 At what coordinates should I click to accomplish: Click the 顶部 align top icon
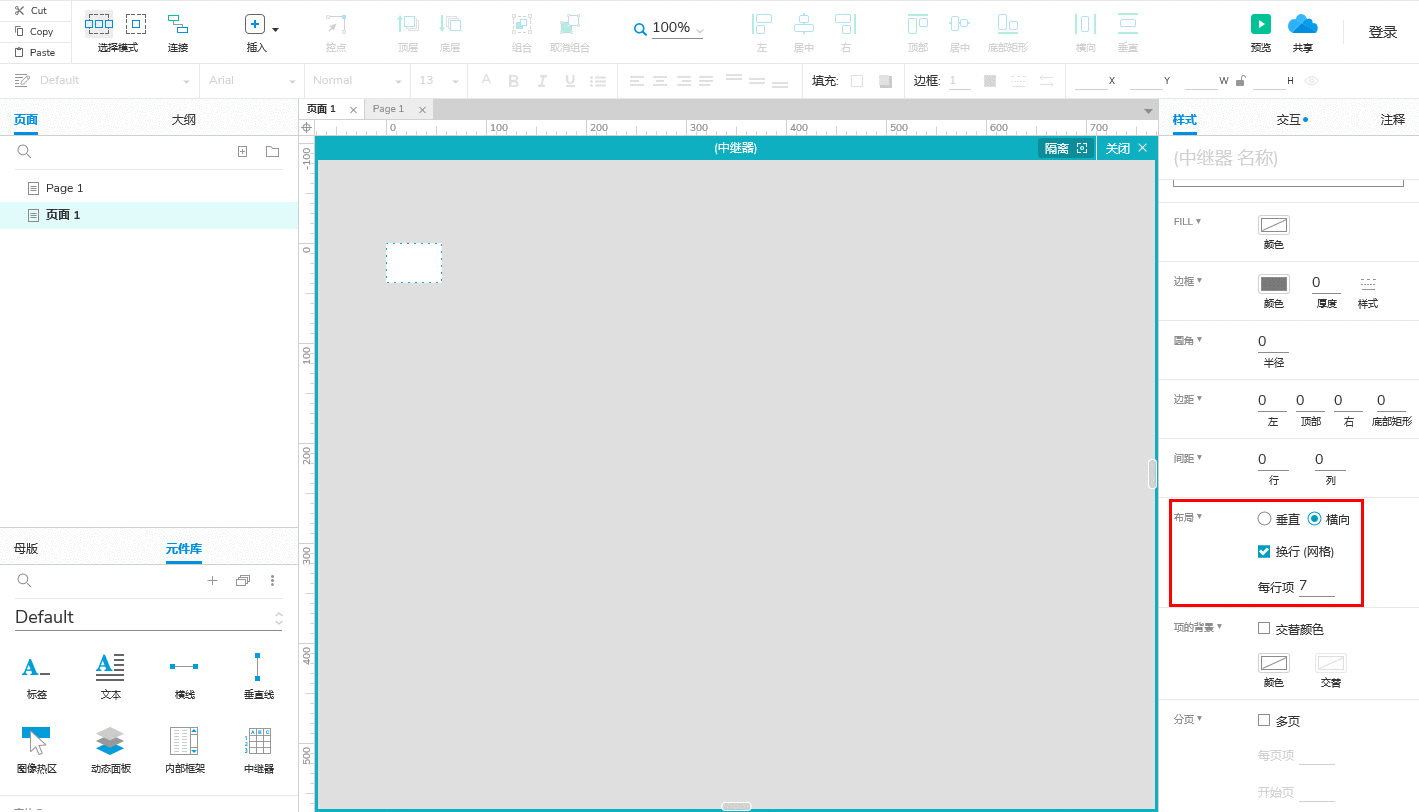tap(918, 24)
